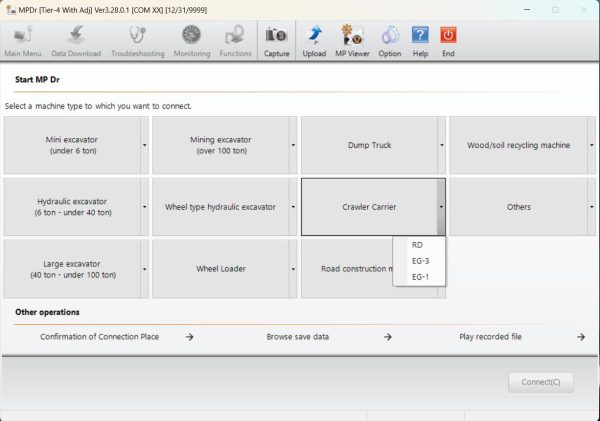Expand the Hydraulic excavator dropdown arrow
600x421 pixels.
tap(144, 207)
